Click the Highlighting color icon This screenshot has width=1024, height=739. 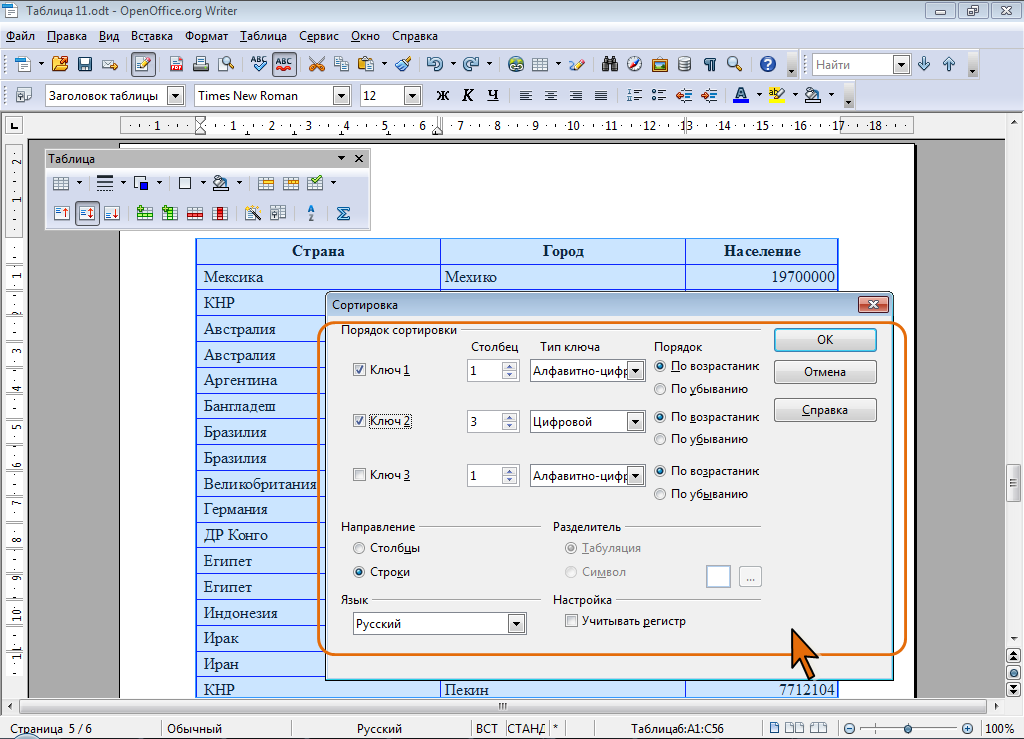(776, 95)
